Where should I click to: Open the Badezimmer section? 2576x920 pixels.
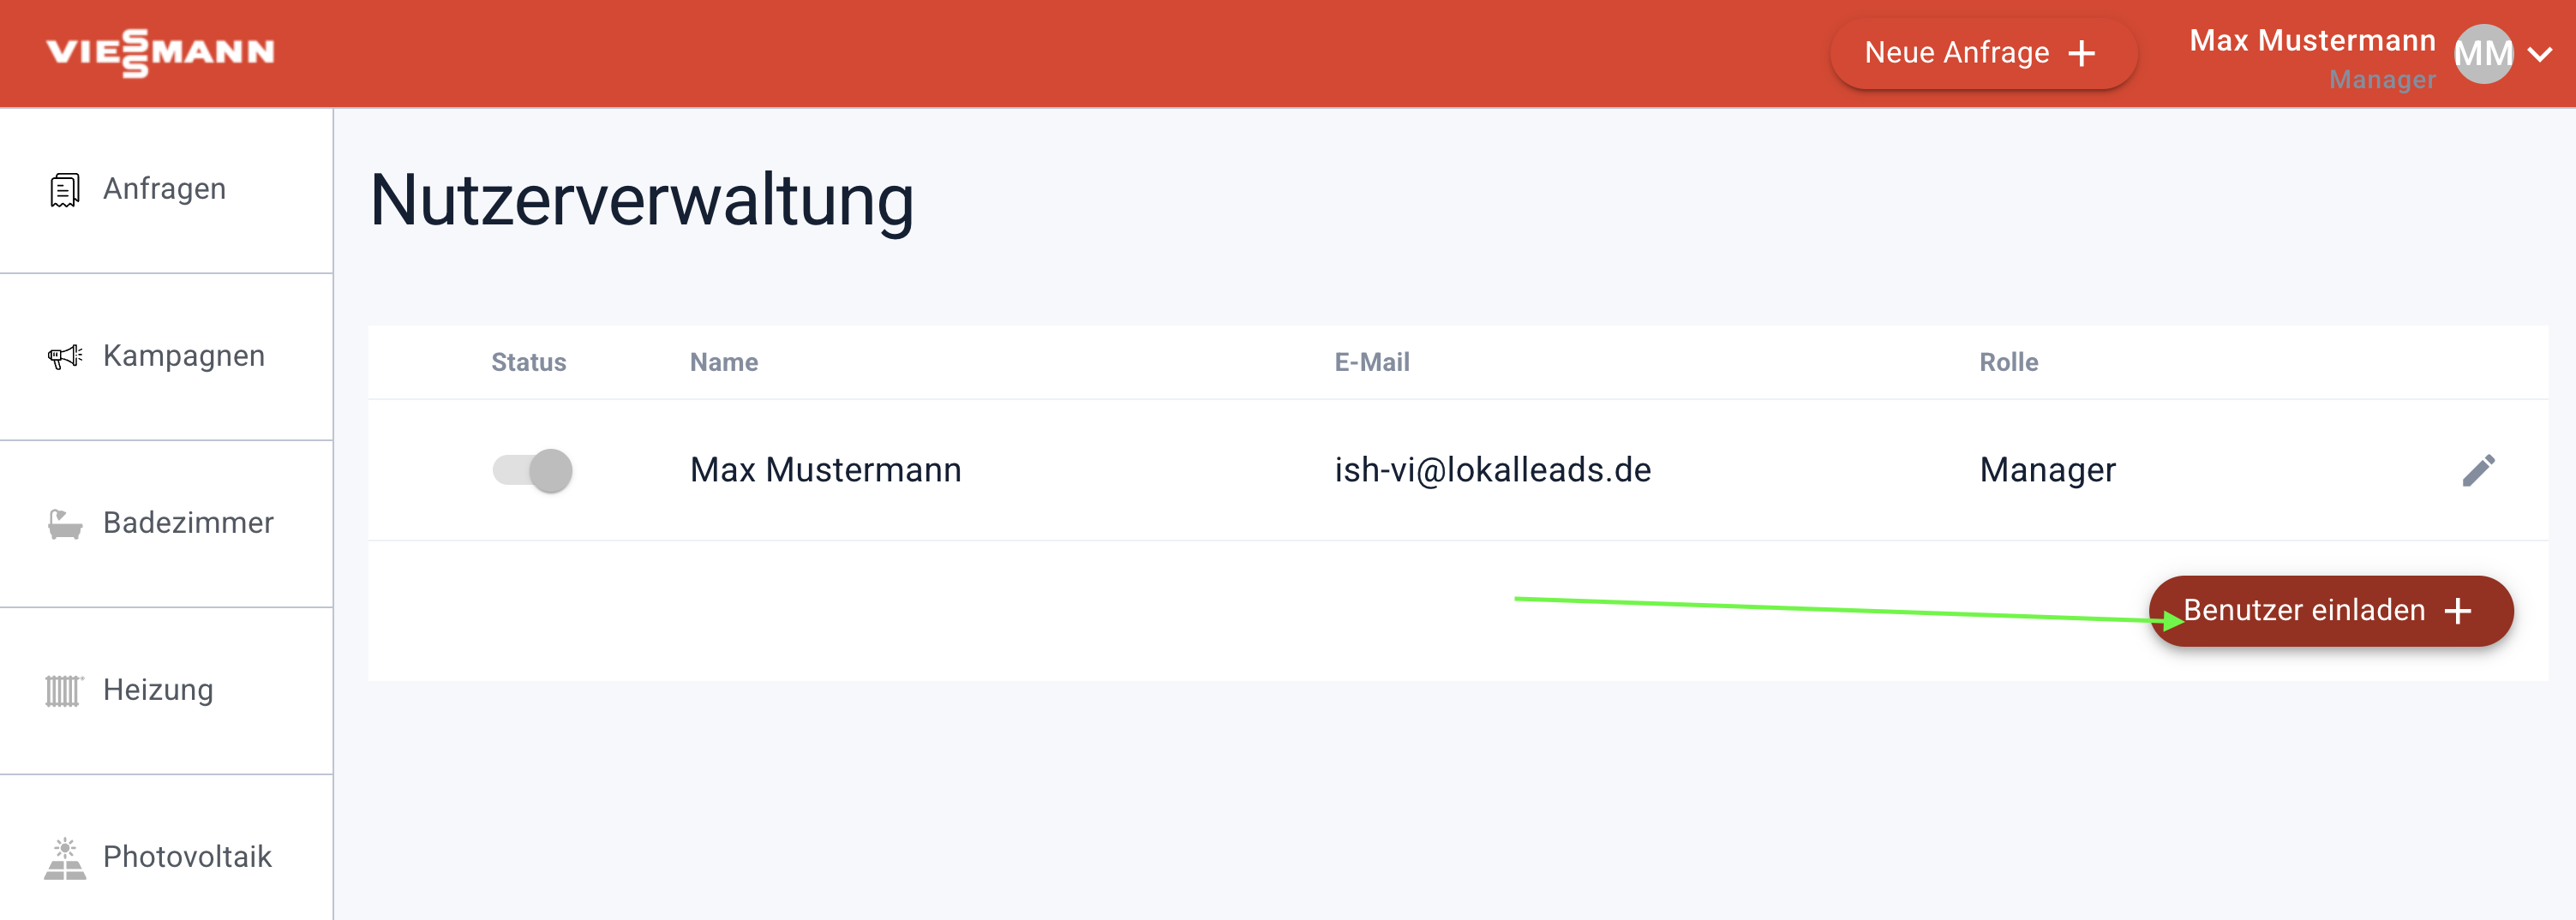pos(188,523)
